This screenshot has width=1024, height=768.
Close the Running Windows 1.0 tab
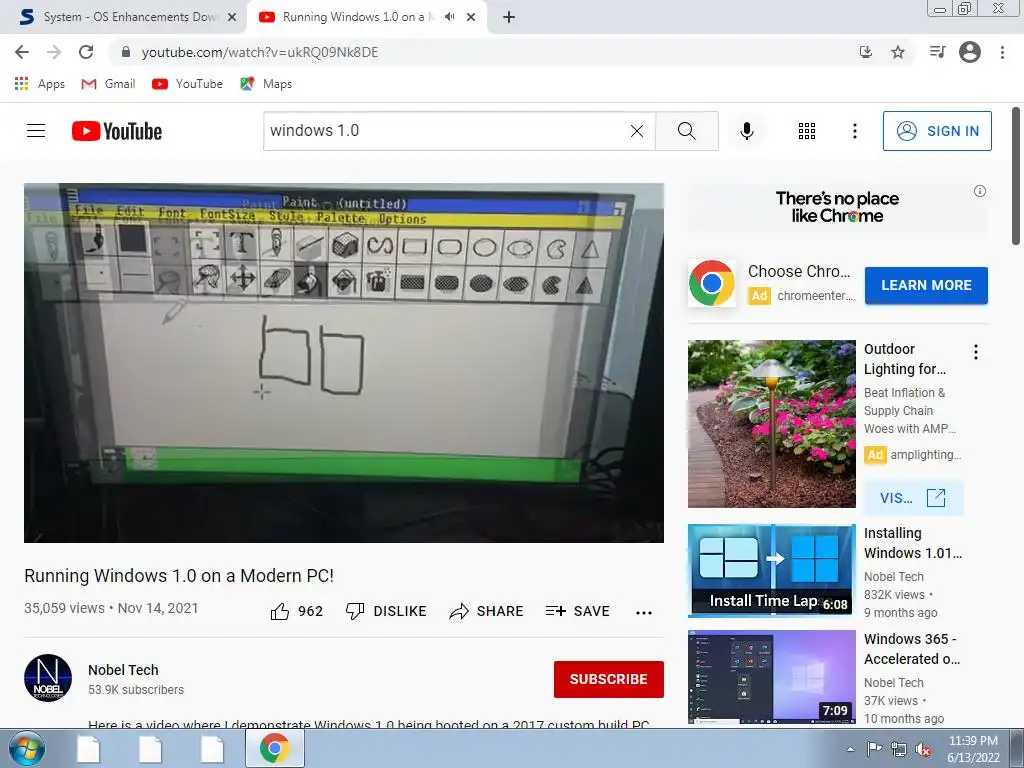click(x=471, y=17)
